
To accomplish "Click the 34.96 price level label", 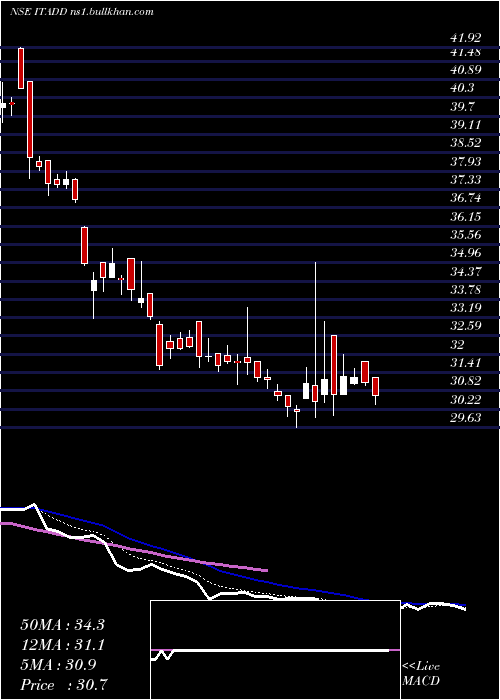I will [x=465, y=253].
